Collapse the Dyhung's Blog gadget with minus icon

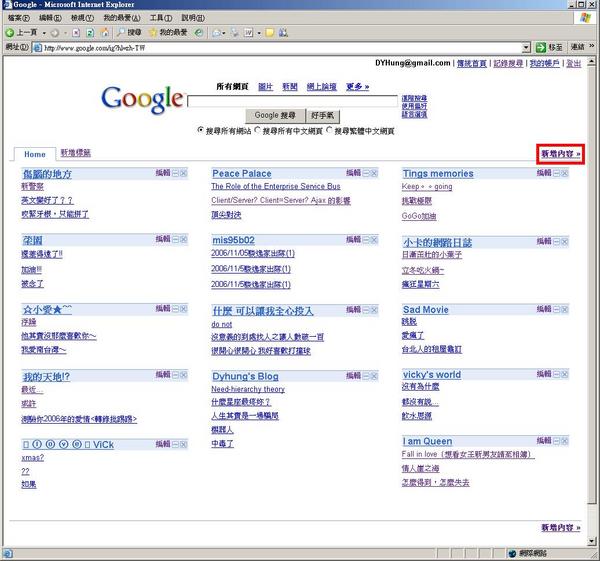(x=366, y=376)
